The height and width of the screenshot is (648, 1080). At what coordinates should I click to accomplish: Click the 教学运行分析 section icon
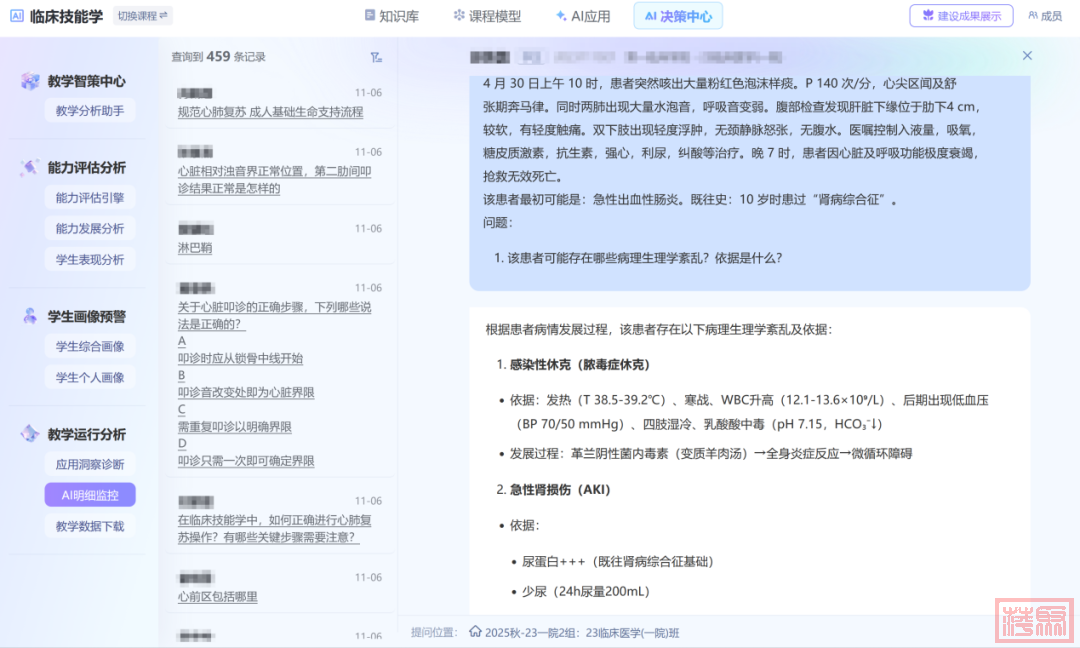coord(30,434)
